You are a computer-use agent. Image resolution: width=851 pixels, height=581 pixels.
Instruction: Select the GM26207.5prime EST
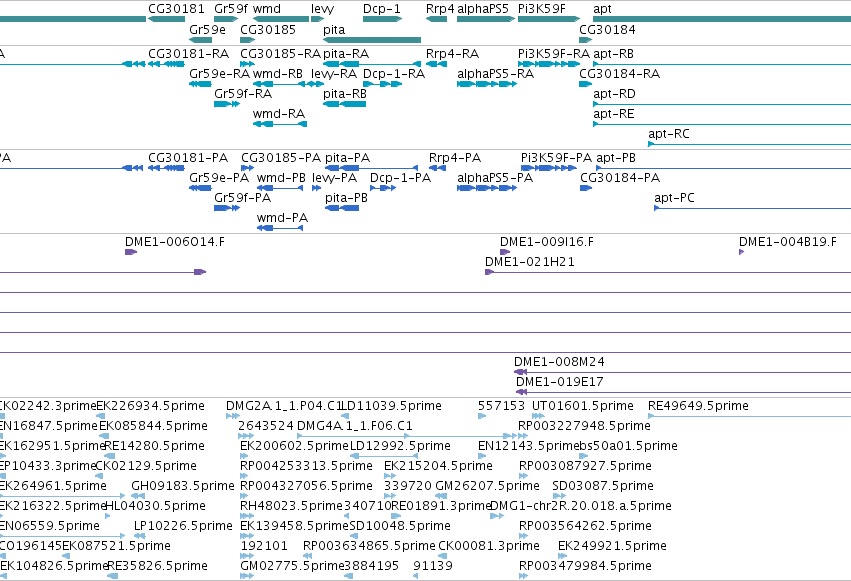441,496
